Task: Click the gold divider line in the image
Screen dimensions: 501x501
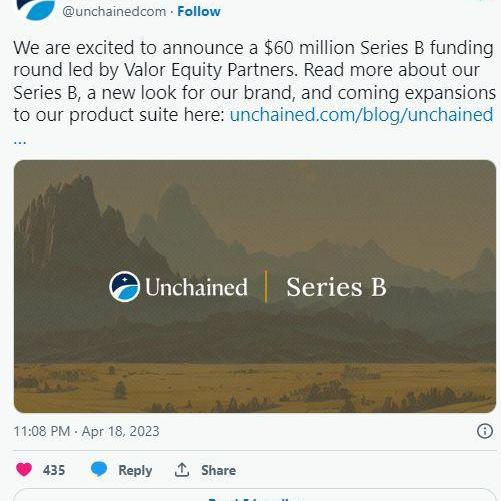Action: tap(266, 287)
